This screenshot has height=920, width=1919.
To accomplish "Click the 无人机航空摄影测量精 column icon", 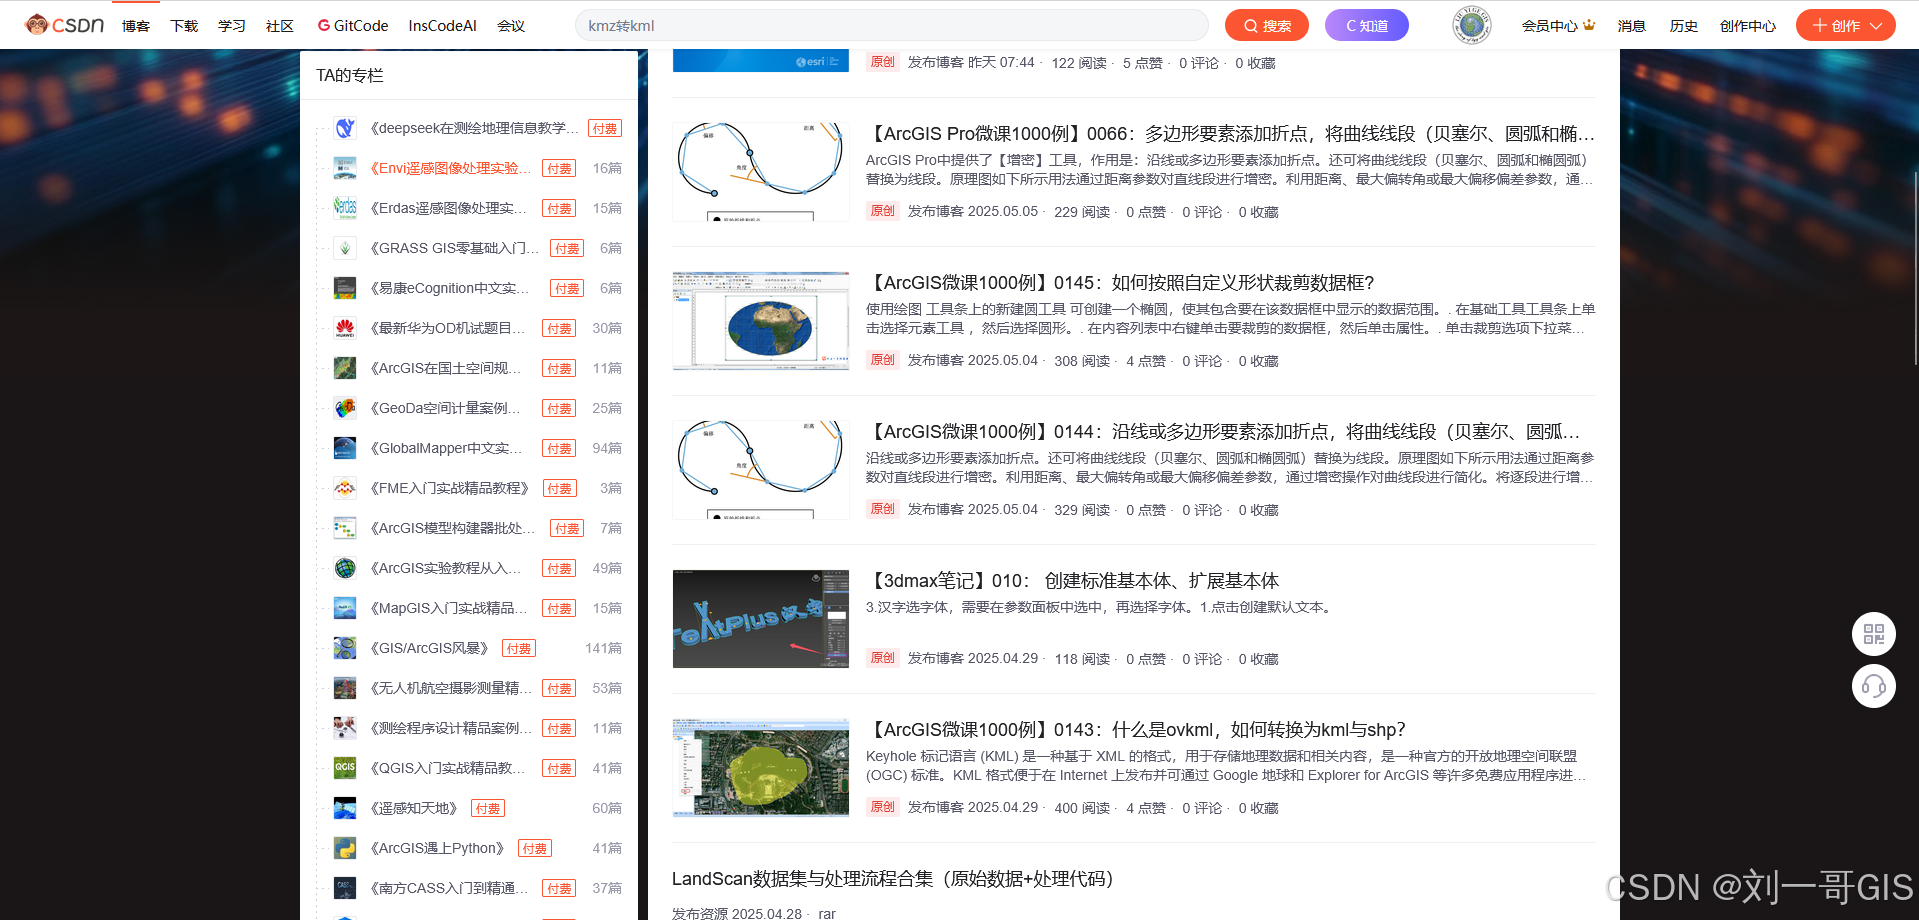I will pos(345,688).
